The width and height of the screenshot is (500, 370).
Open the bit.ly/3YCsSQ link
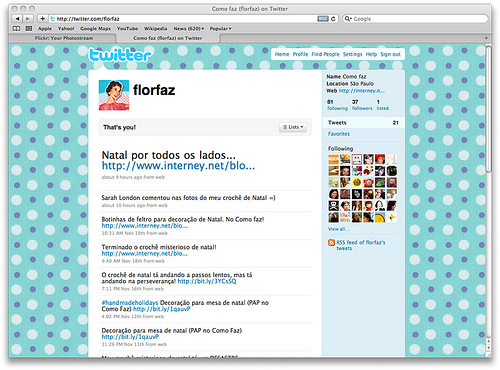click(207, 281)
